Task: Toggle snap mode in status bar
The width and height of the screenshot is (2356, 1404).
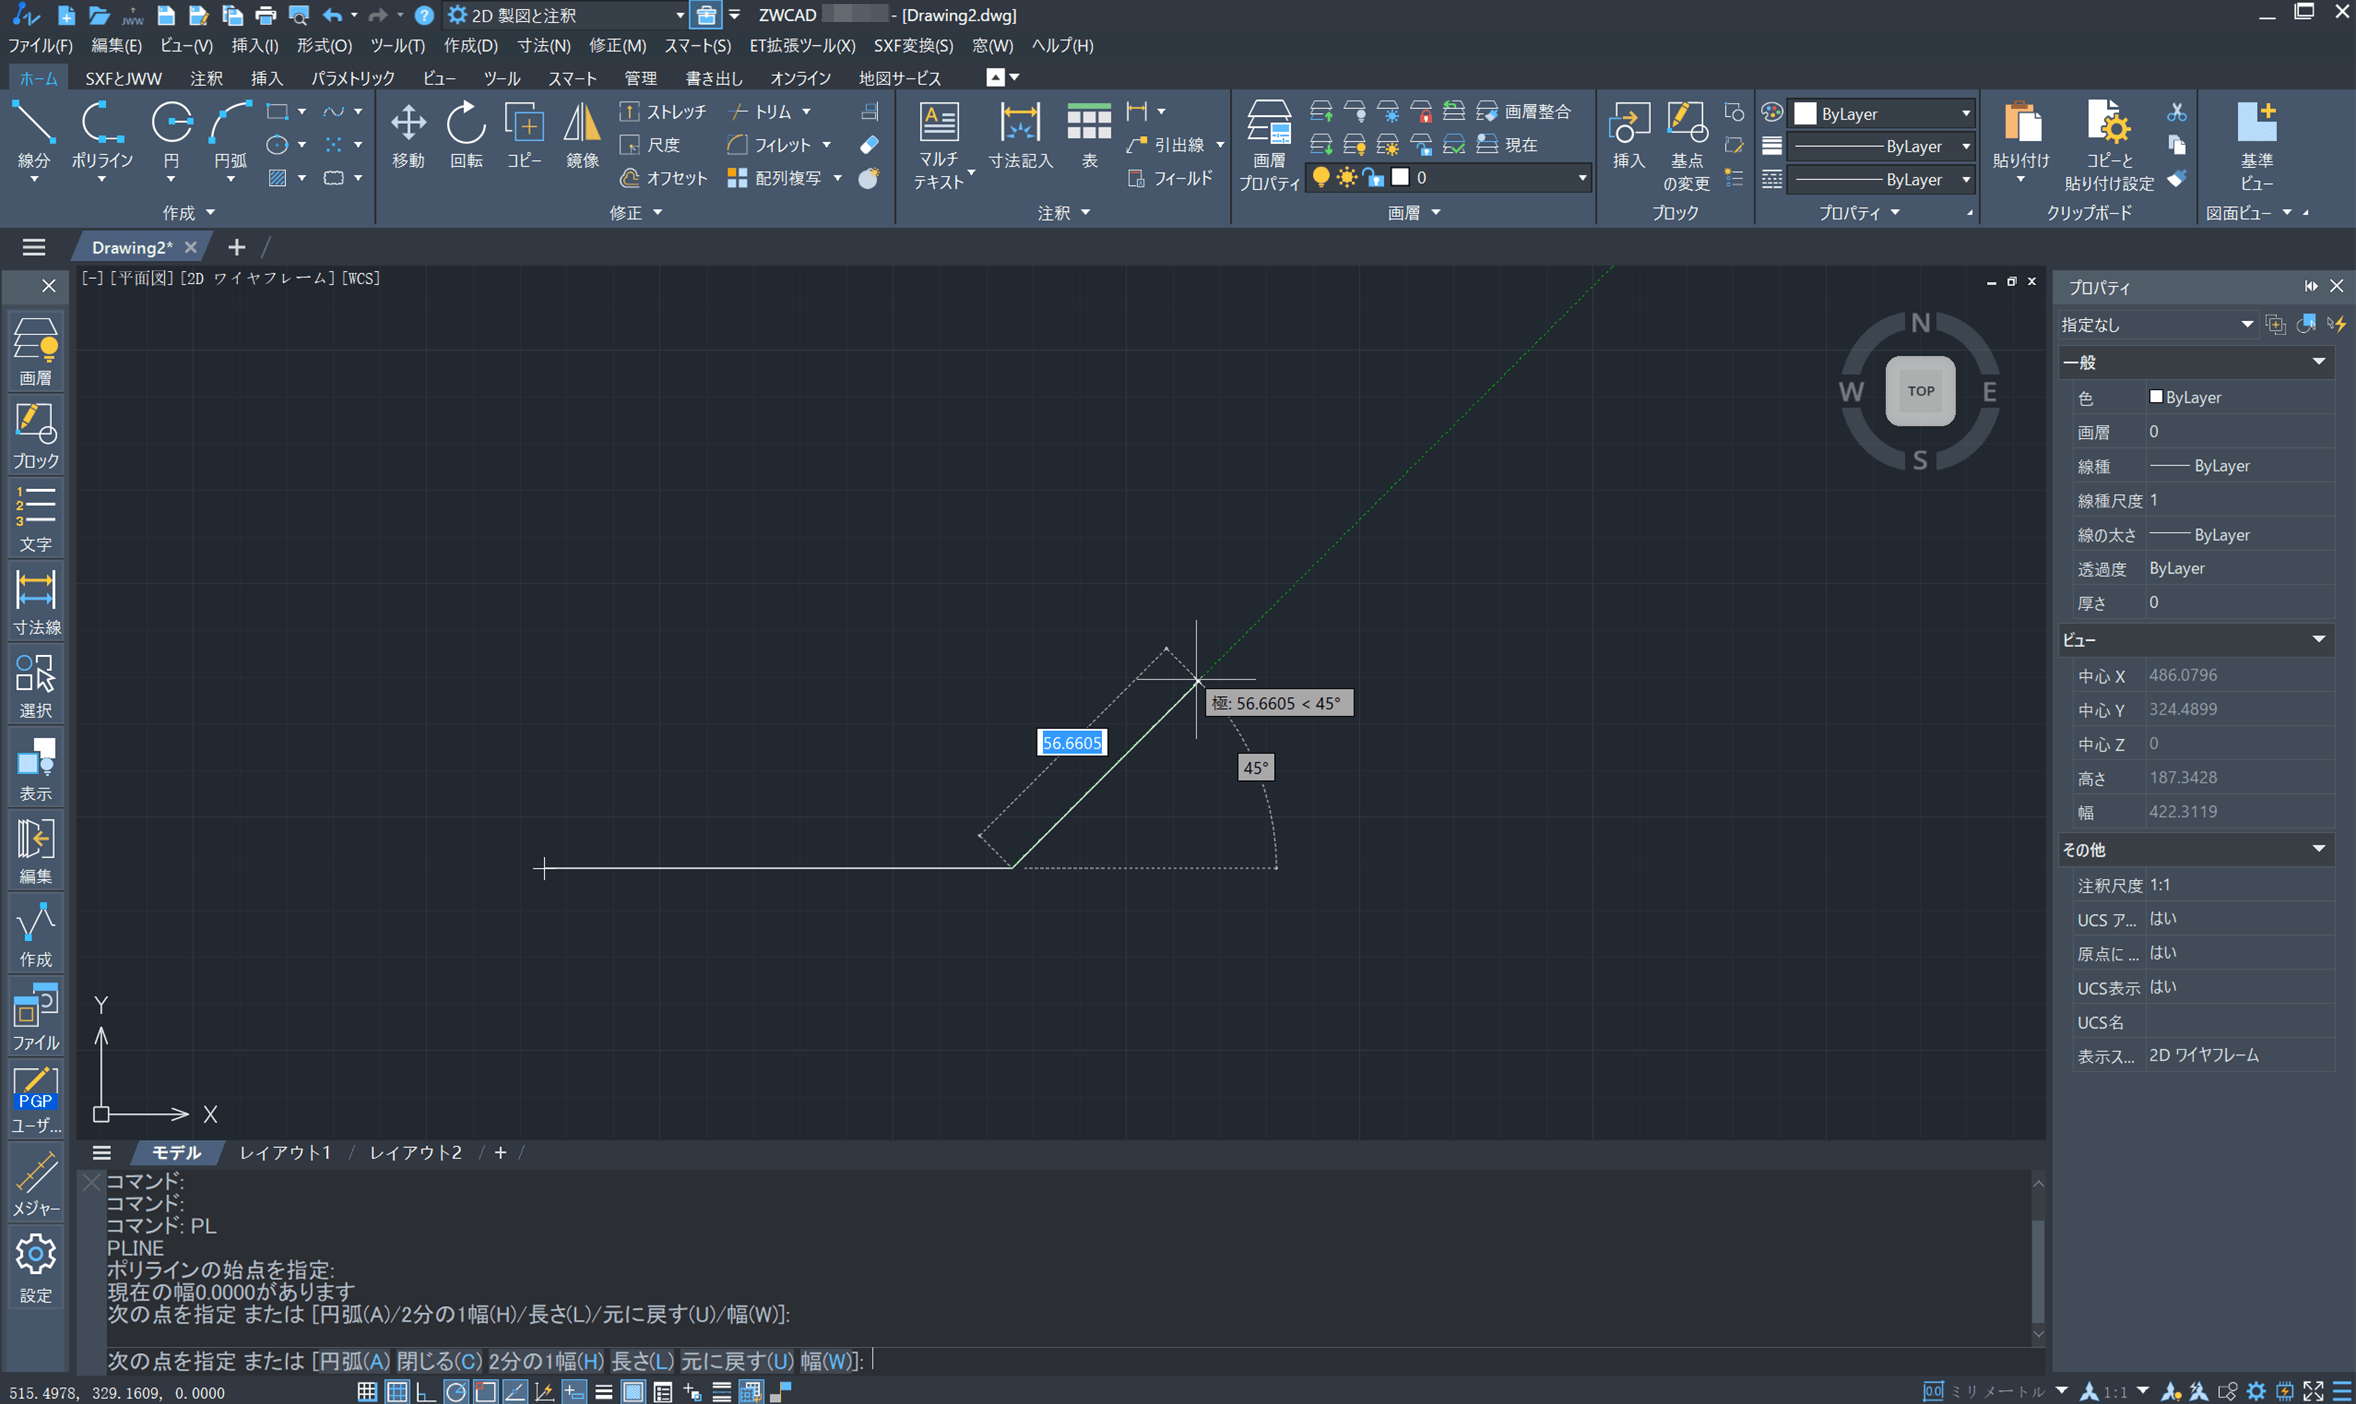Action: tap(367, 1391)
